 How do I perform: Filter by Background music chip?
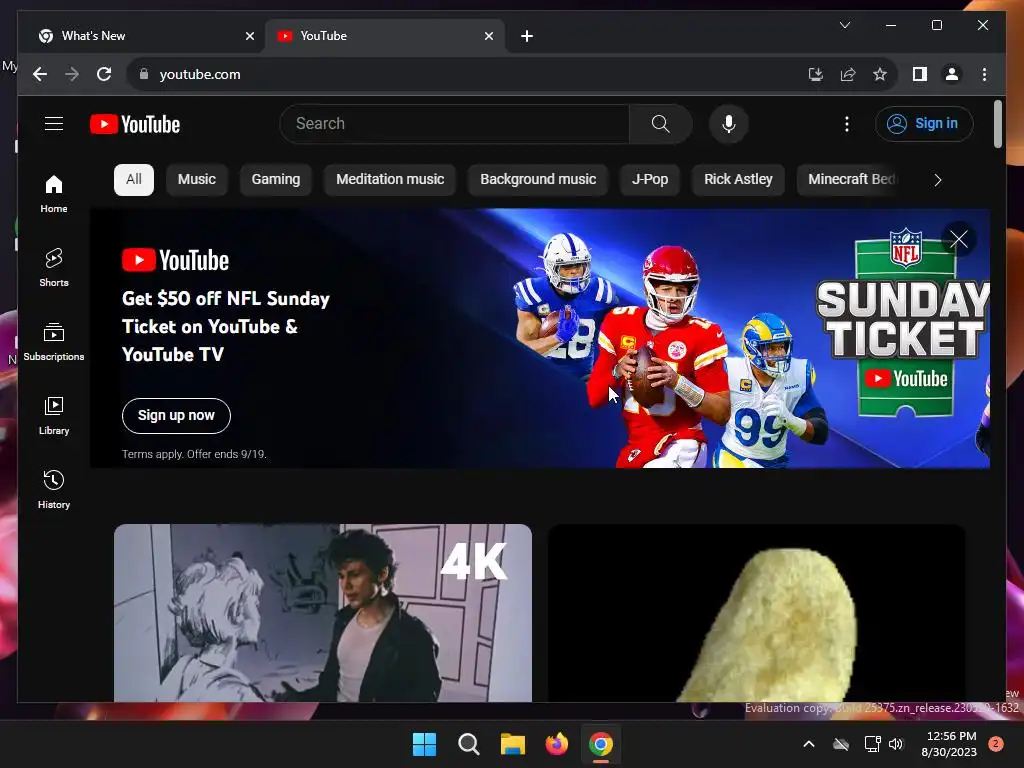[x=538, y=180]
